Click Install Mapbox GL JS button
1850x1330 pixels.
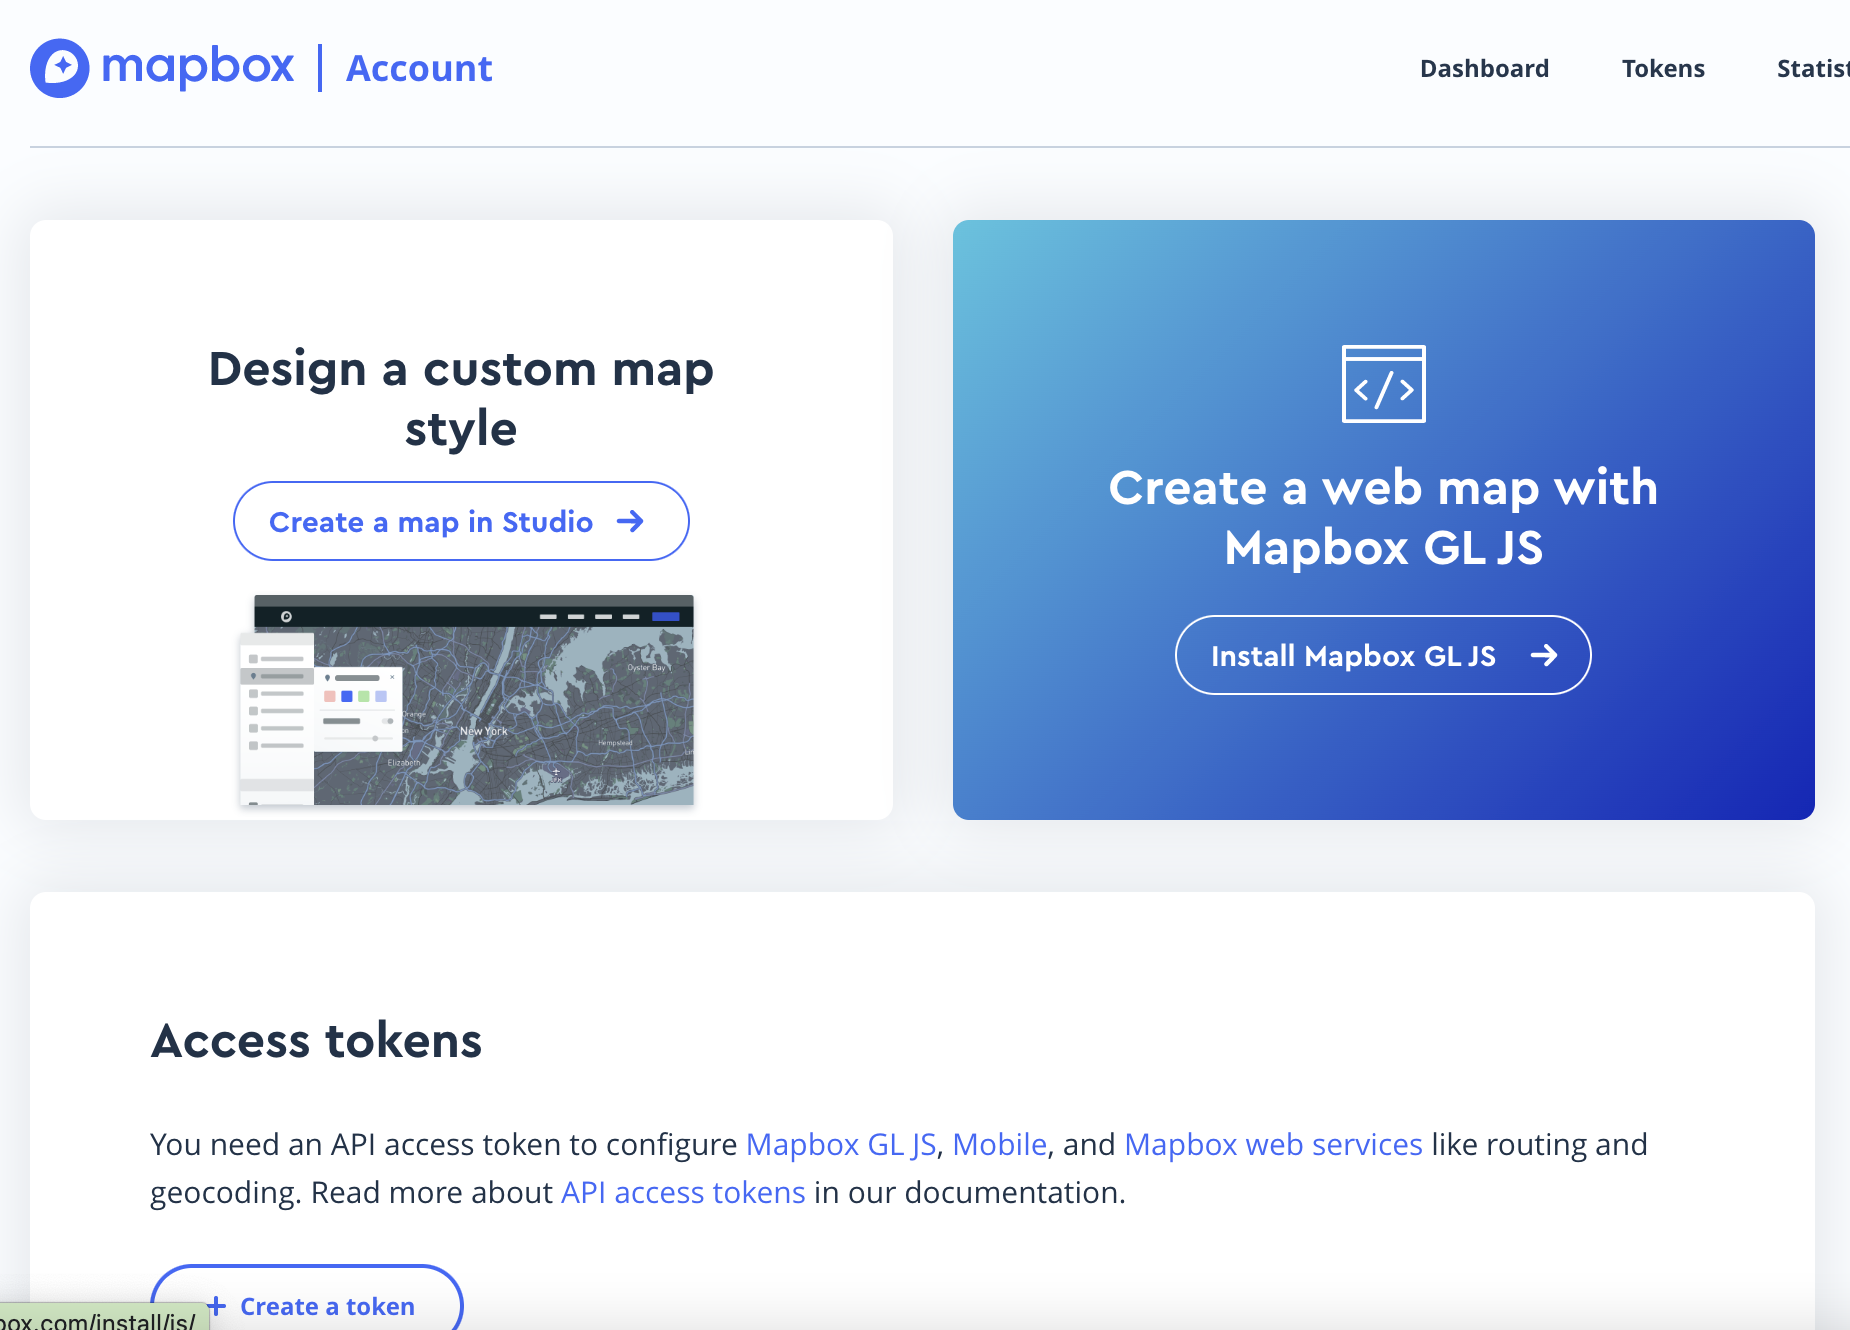(1383, 655)
